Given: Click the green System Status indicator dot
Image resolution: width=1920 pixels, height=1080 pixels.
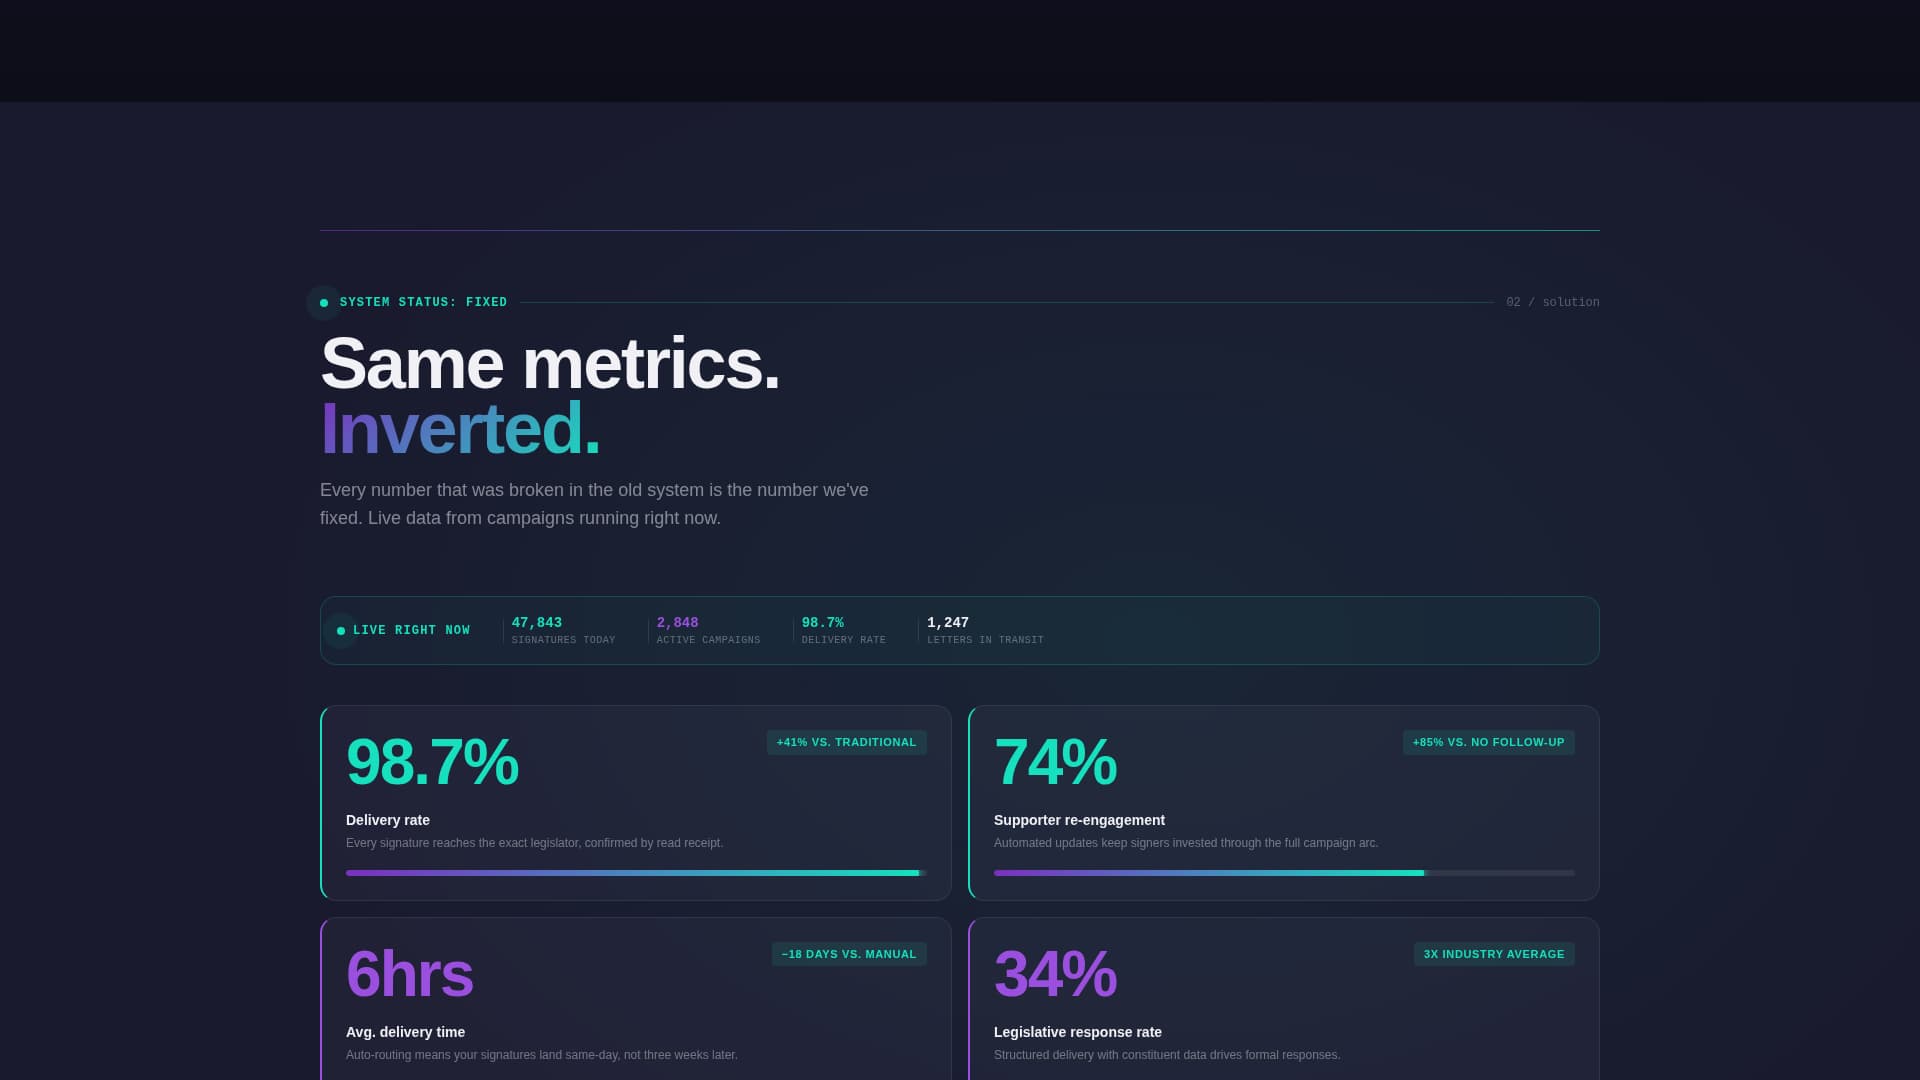Looking at the screenshot, I should pos(324,303).
